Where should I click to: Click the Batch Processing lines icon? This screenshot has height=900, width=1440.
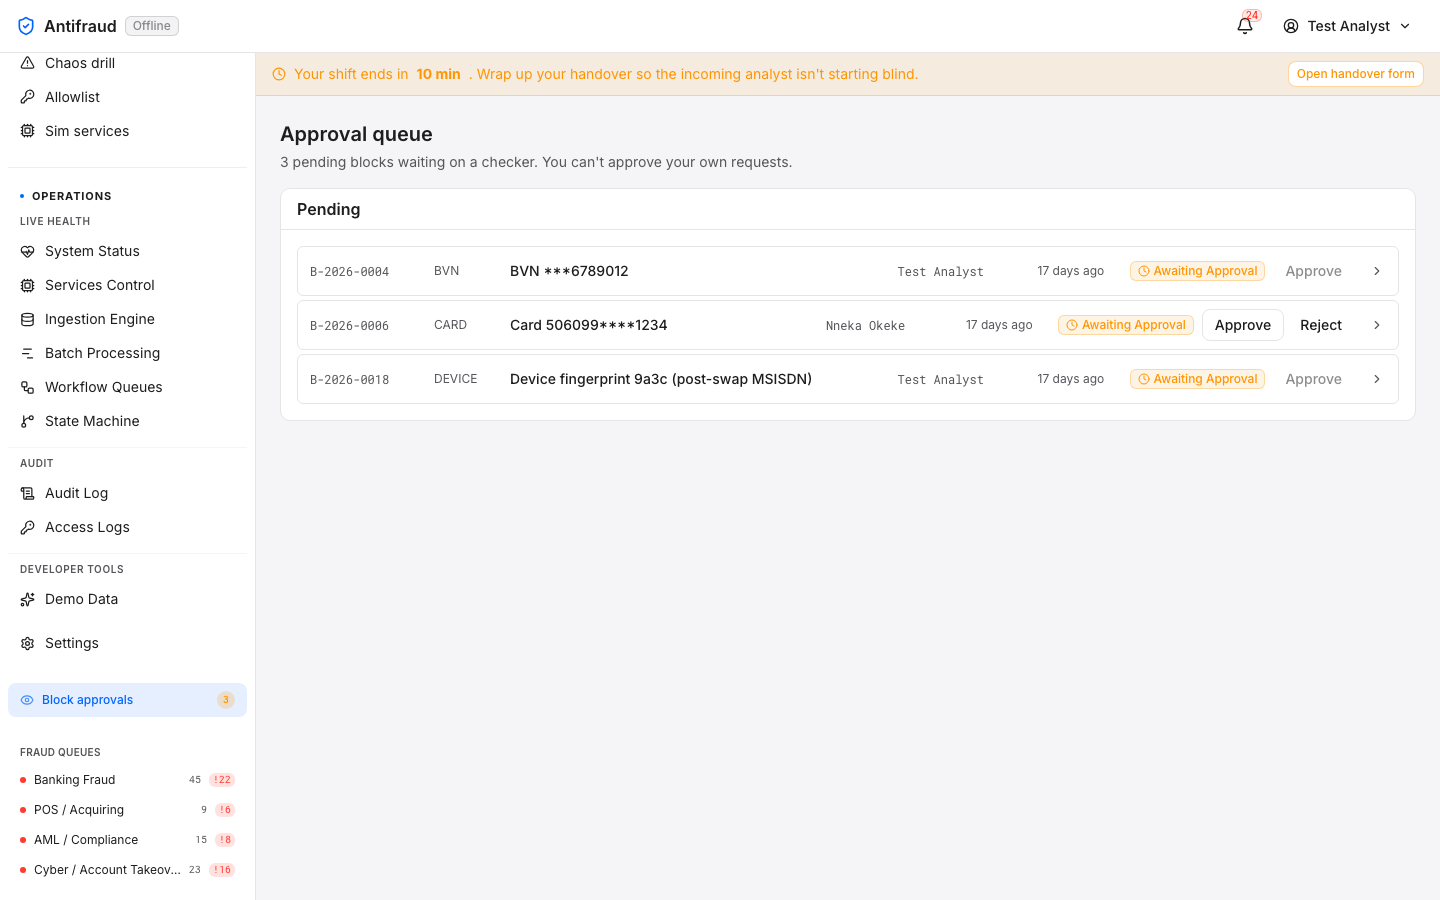click(x=28, y=353)
